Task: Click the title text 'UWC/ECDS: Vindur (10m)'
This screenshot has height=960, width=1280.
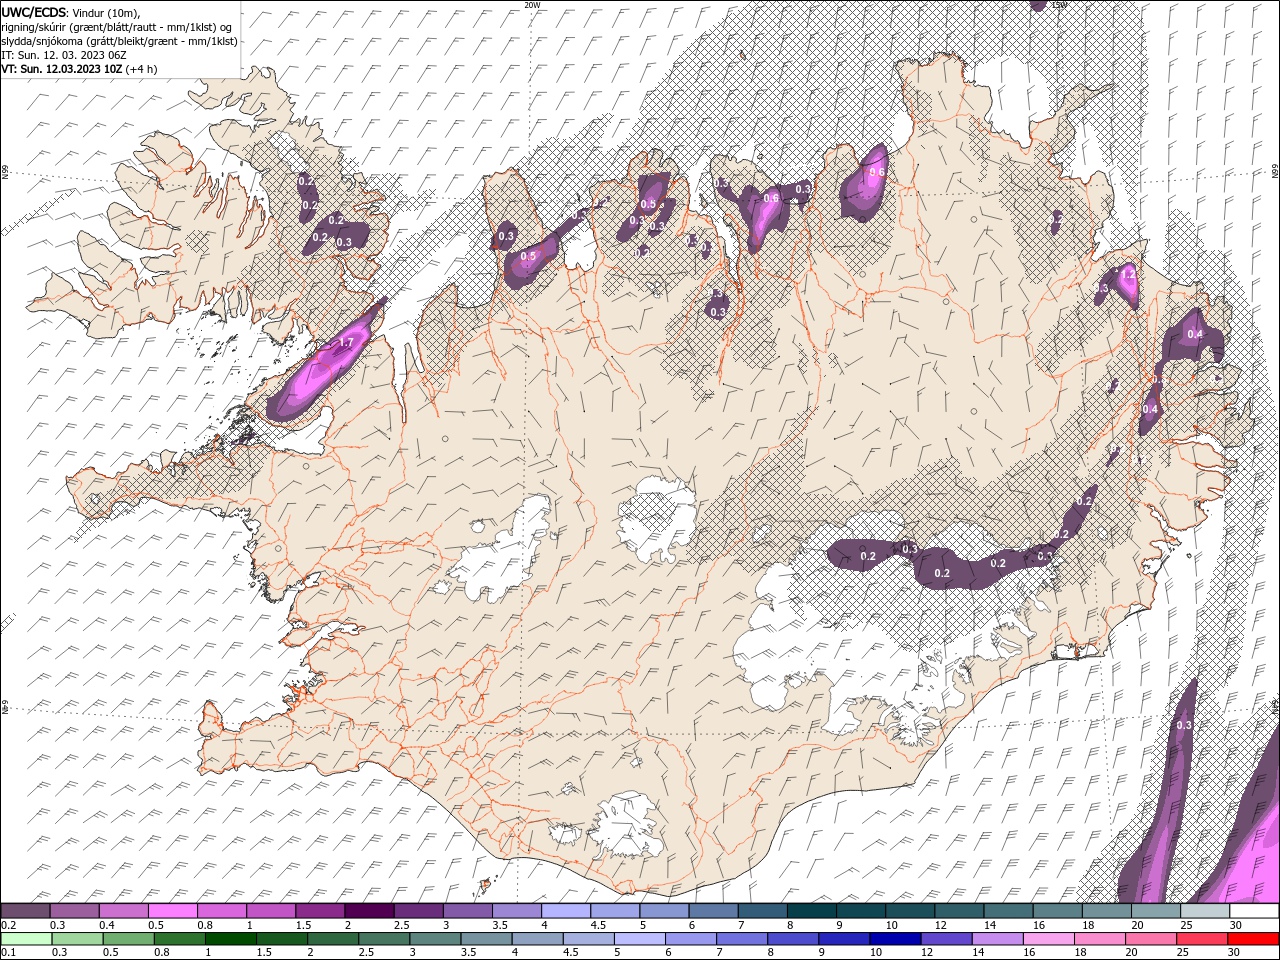Action: point(71,11)
